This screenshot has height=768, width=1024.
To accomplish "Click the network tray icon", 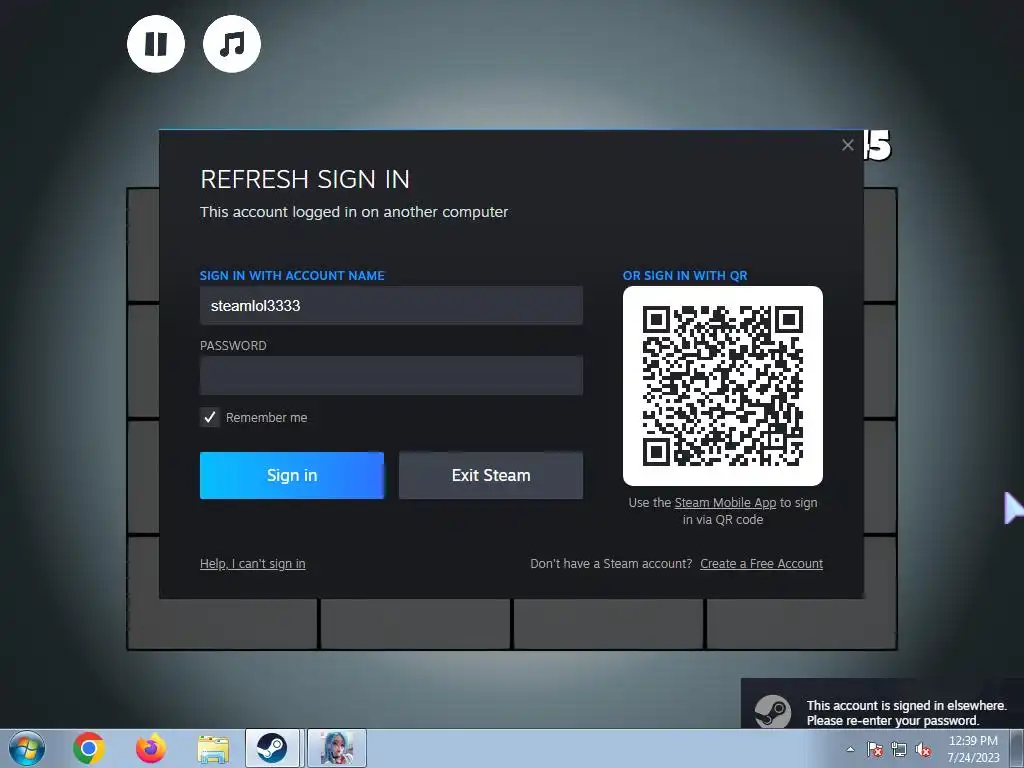I will 899,750.
